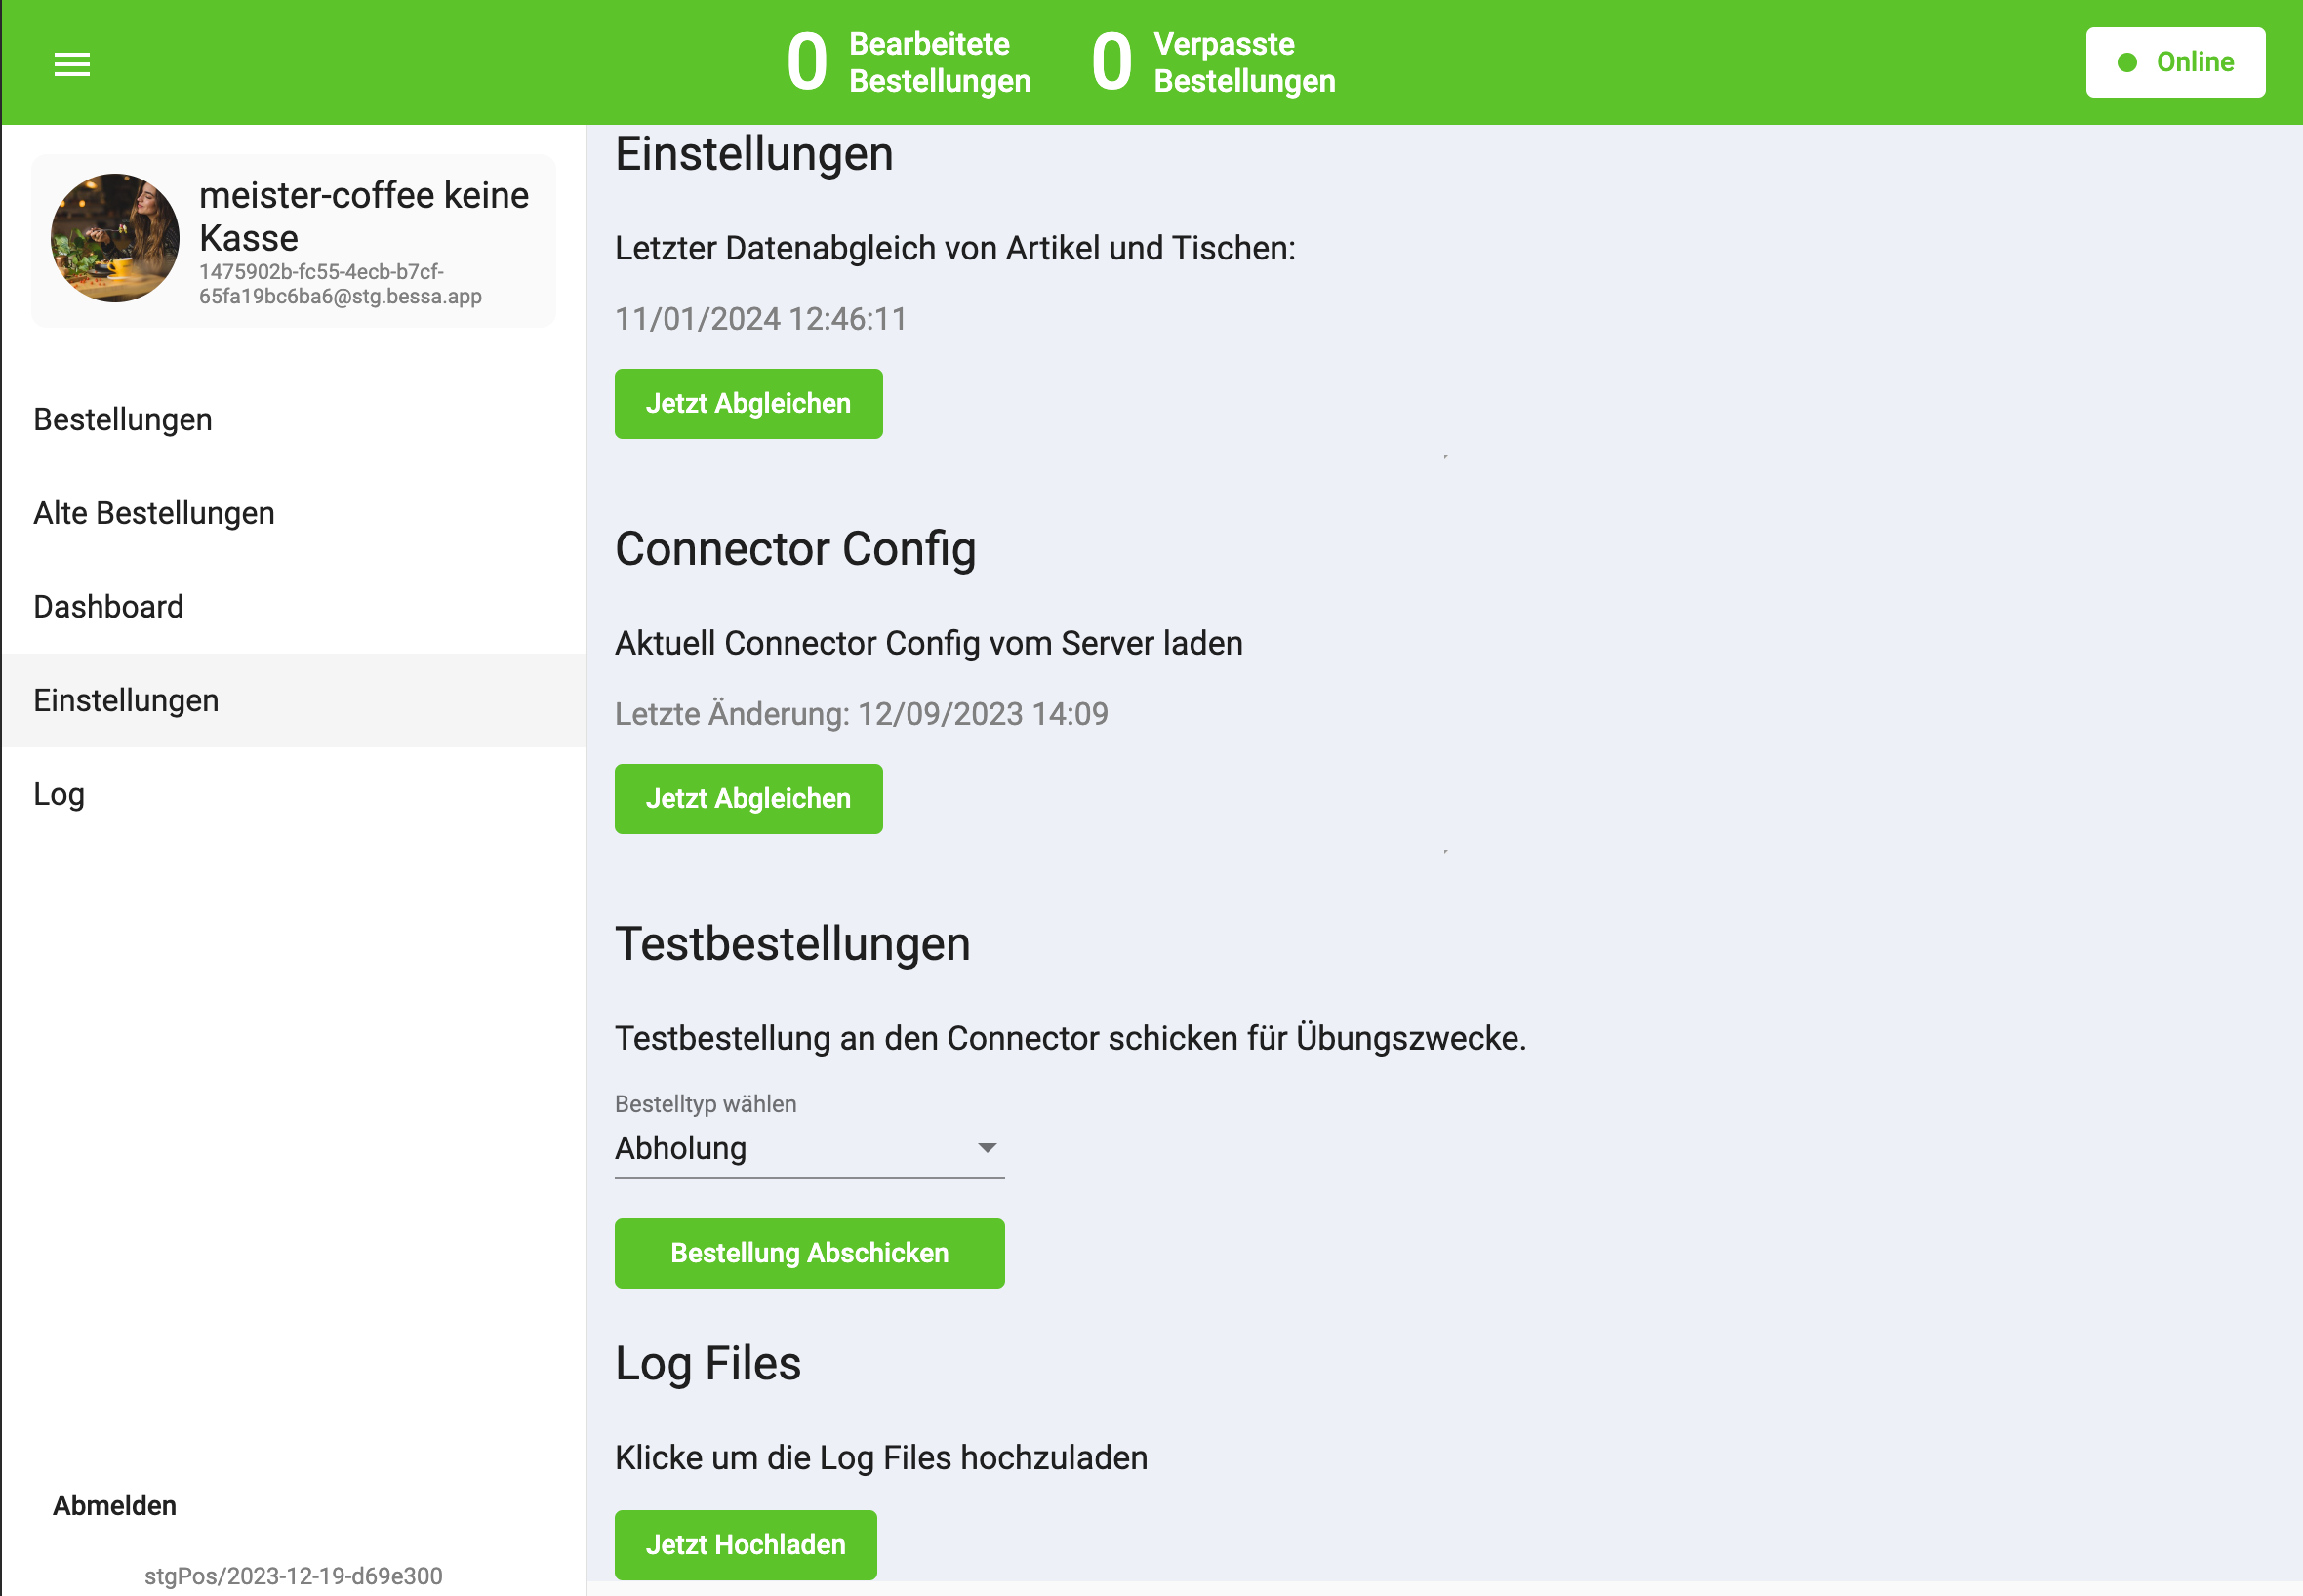
Task: Click Abmelden to log out
Action: click(x=116, y=1505)
